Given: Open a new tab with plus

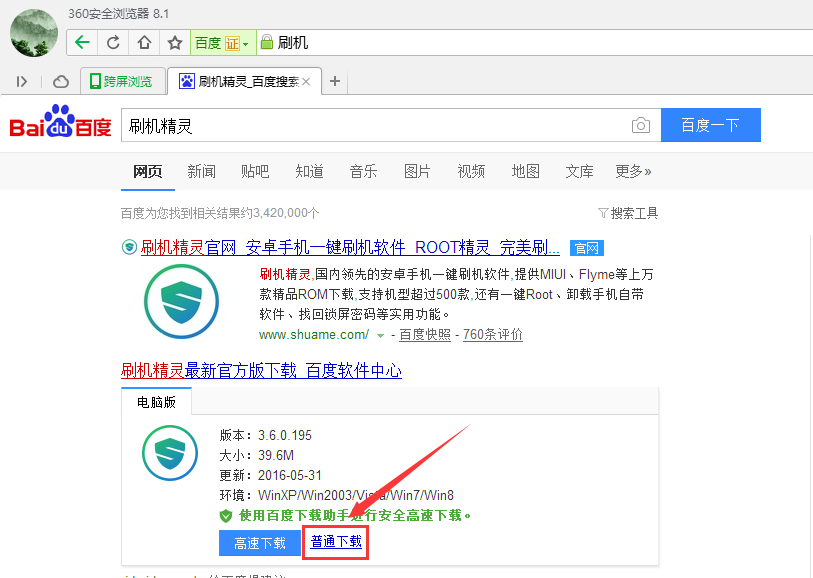Looking at the screenshot, I should (335, 81).
